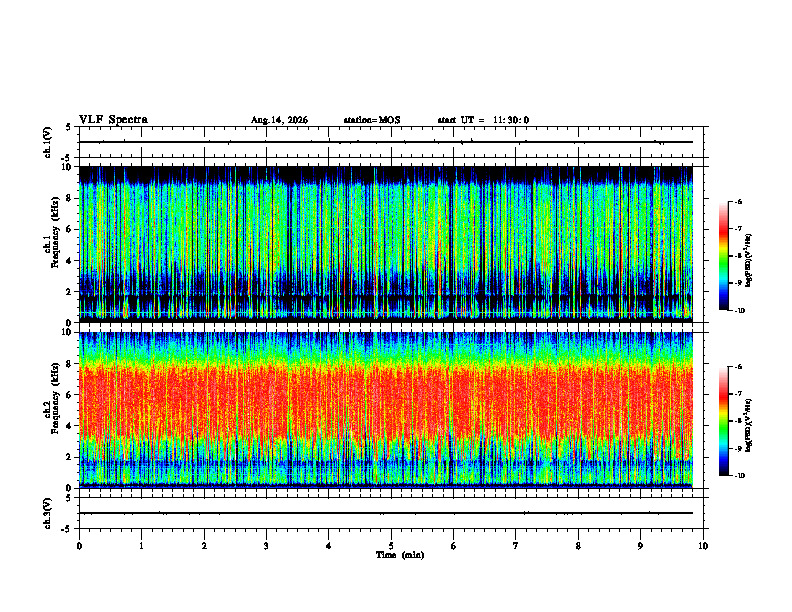This screenshot has width=792, height=612.
Task: Click the ch.1 spectrogram color scale bar
Action: (x=723, y=256)
